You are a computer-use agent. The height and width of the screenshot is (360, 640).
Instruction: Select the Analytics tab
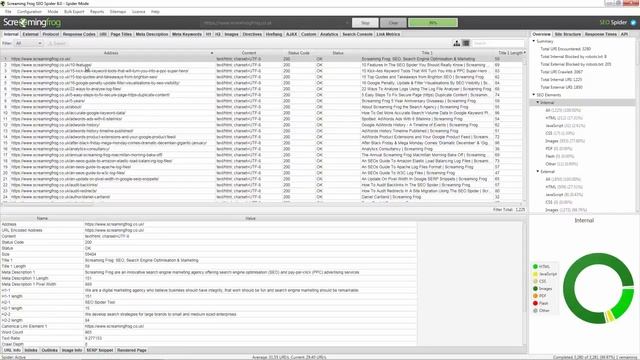[x=329, y=34]
